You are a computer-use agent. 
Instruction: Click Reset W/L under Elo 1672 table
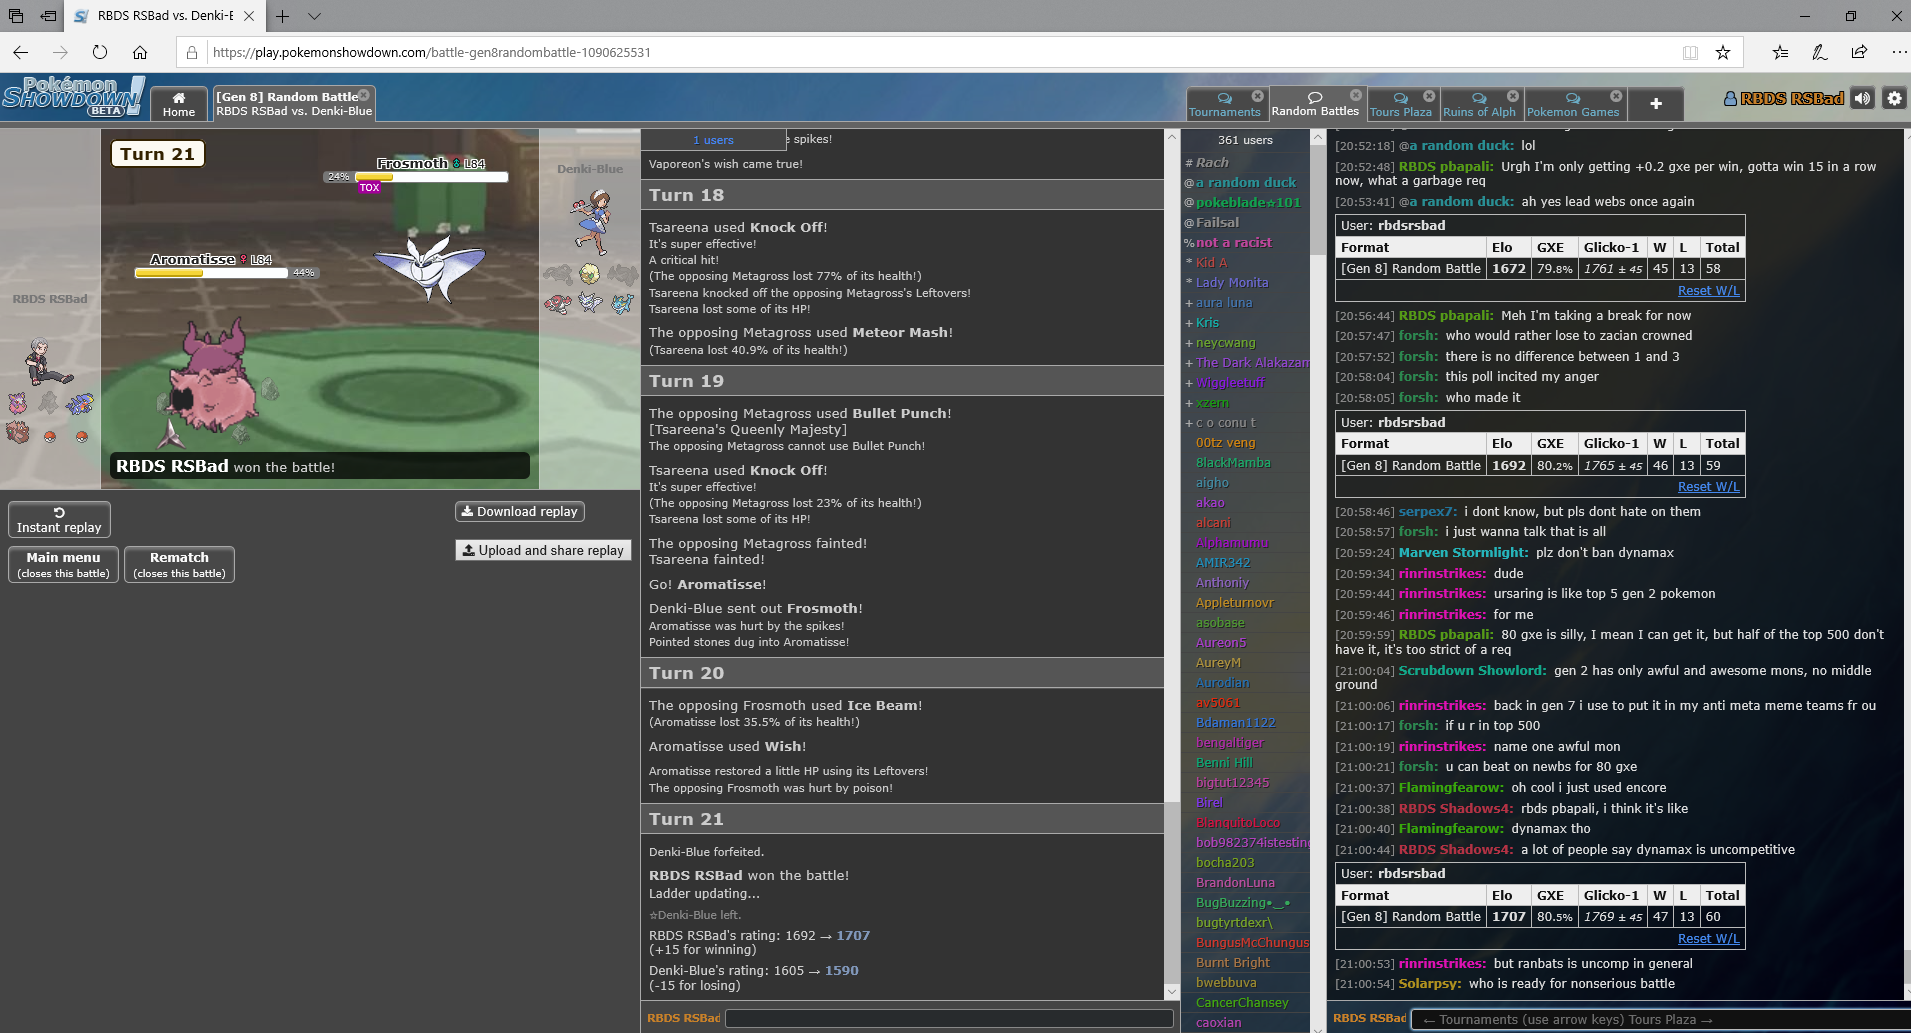tap(1708, 290)
